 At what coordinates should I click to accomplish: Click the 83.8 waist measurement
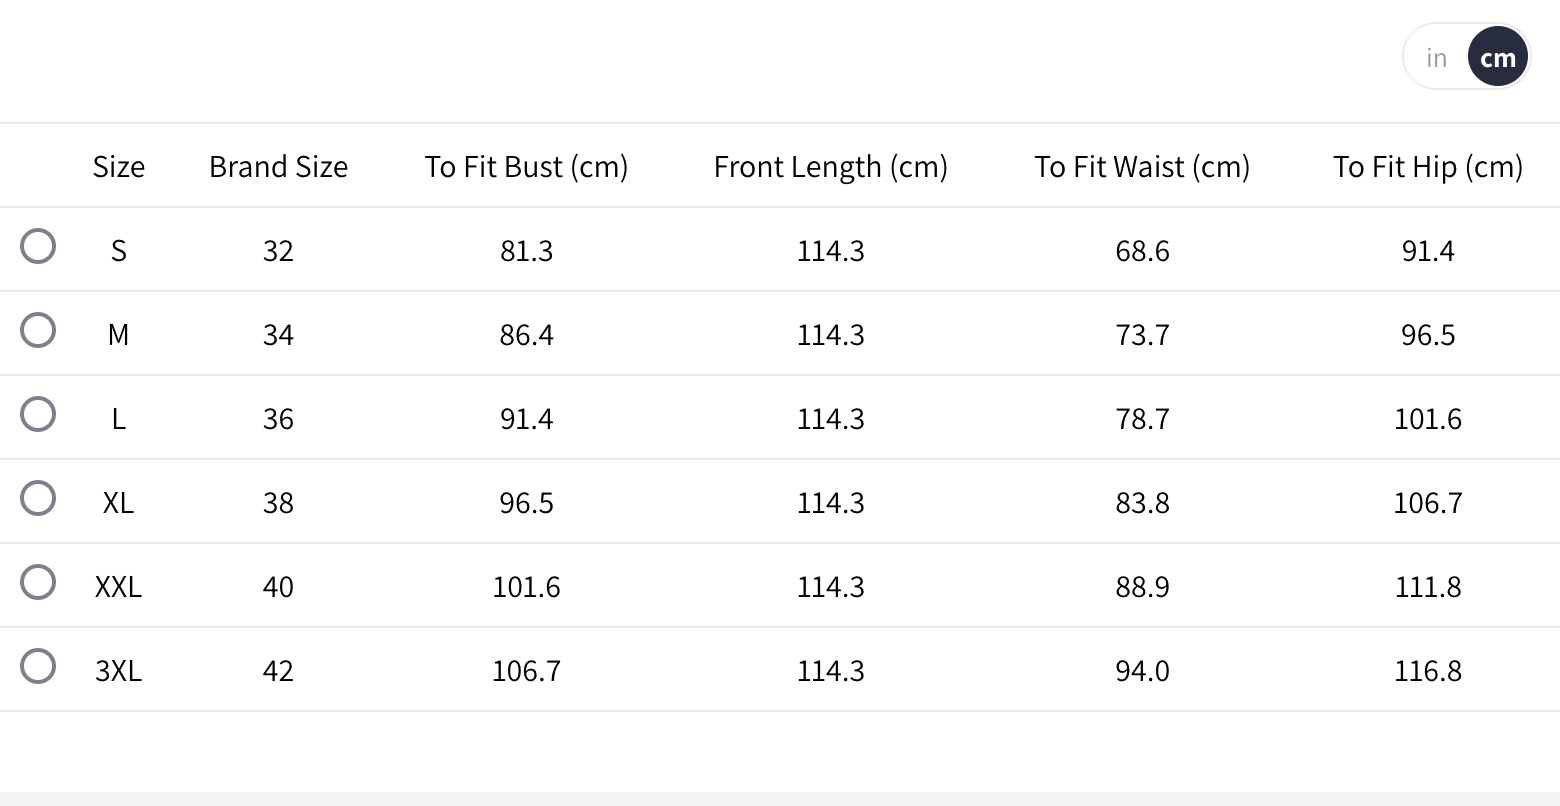click(1142, 503)
